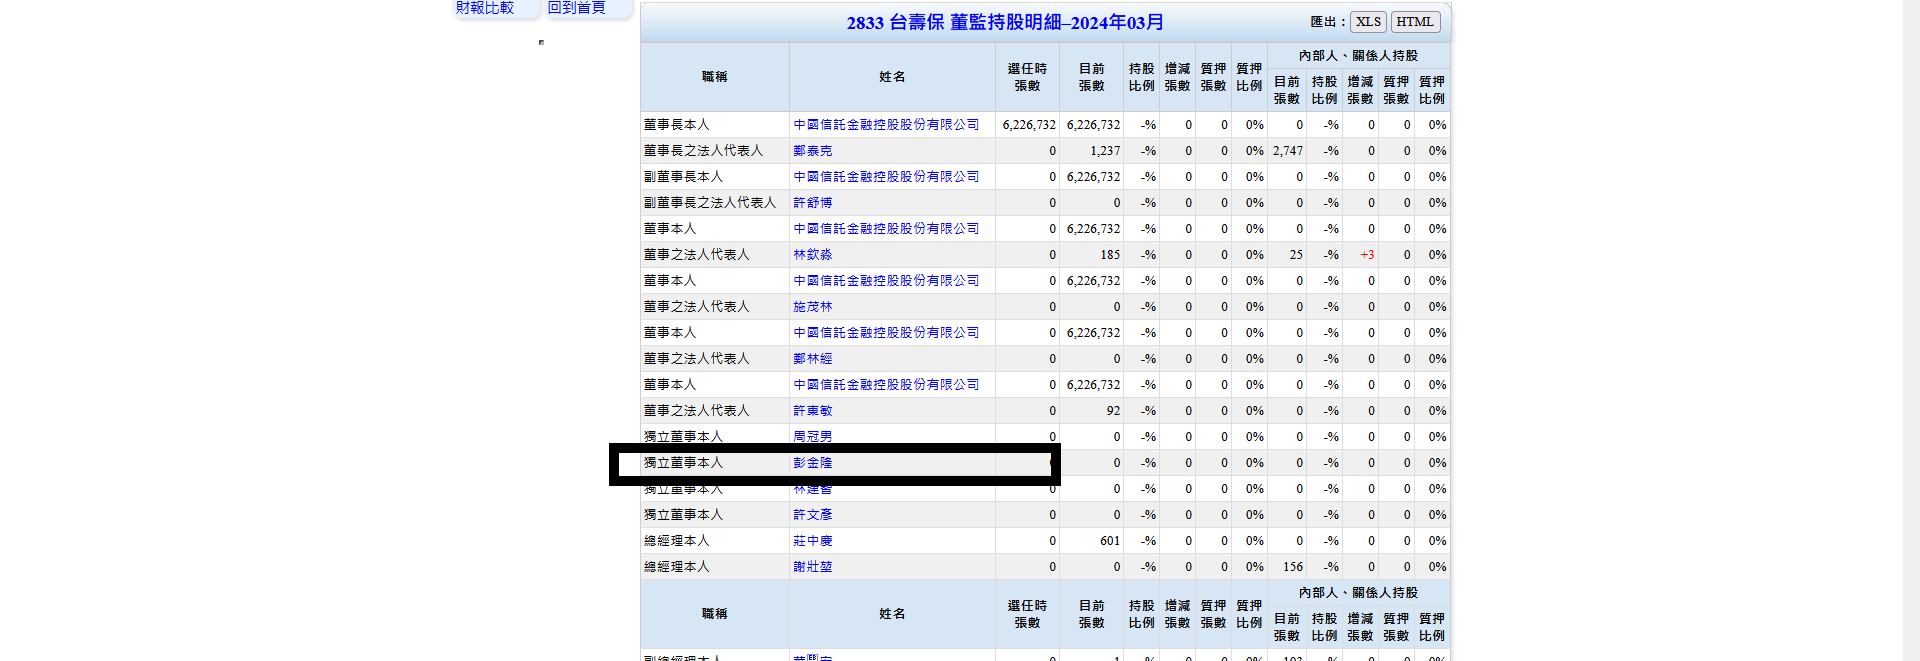Image resolution: width=1920 pixels, height=661 pixels.
Task: Export the table as XLS
Action: 1368,22
